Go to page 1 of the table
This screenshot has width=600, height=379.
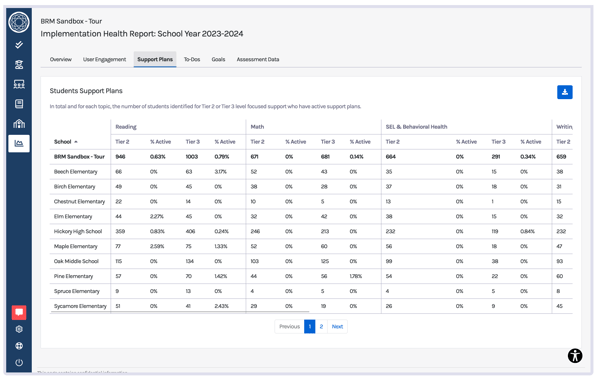pos(310,327)
